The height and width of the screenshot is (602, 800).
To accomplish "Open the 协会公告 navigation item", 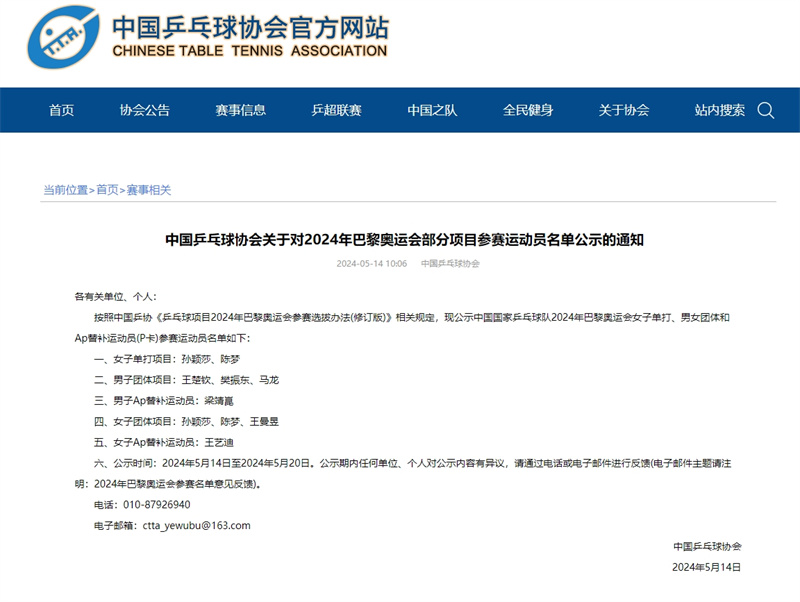I will pos(147,110).
